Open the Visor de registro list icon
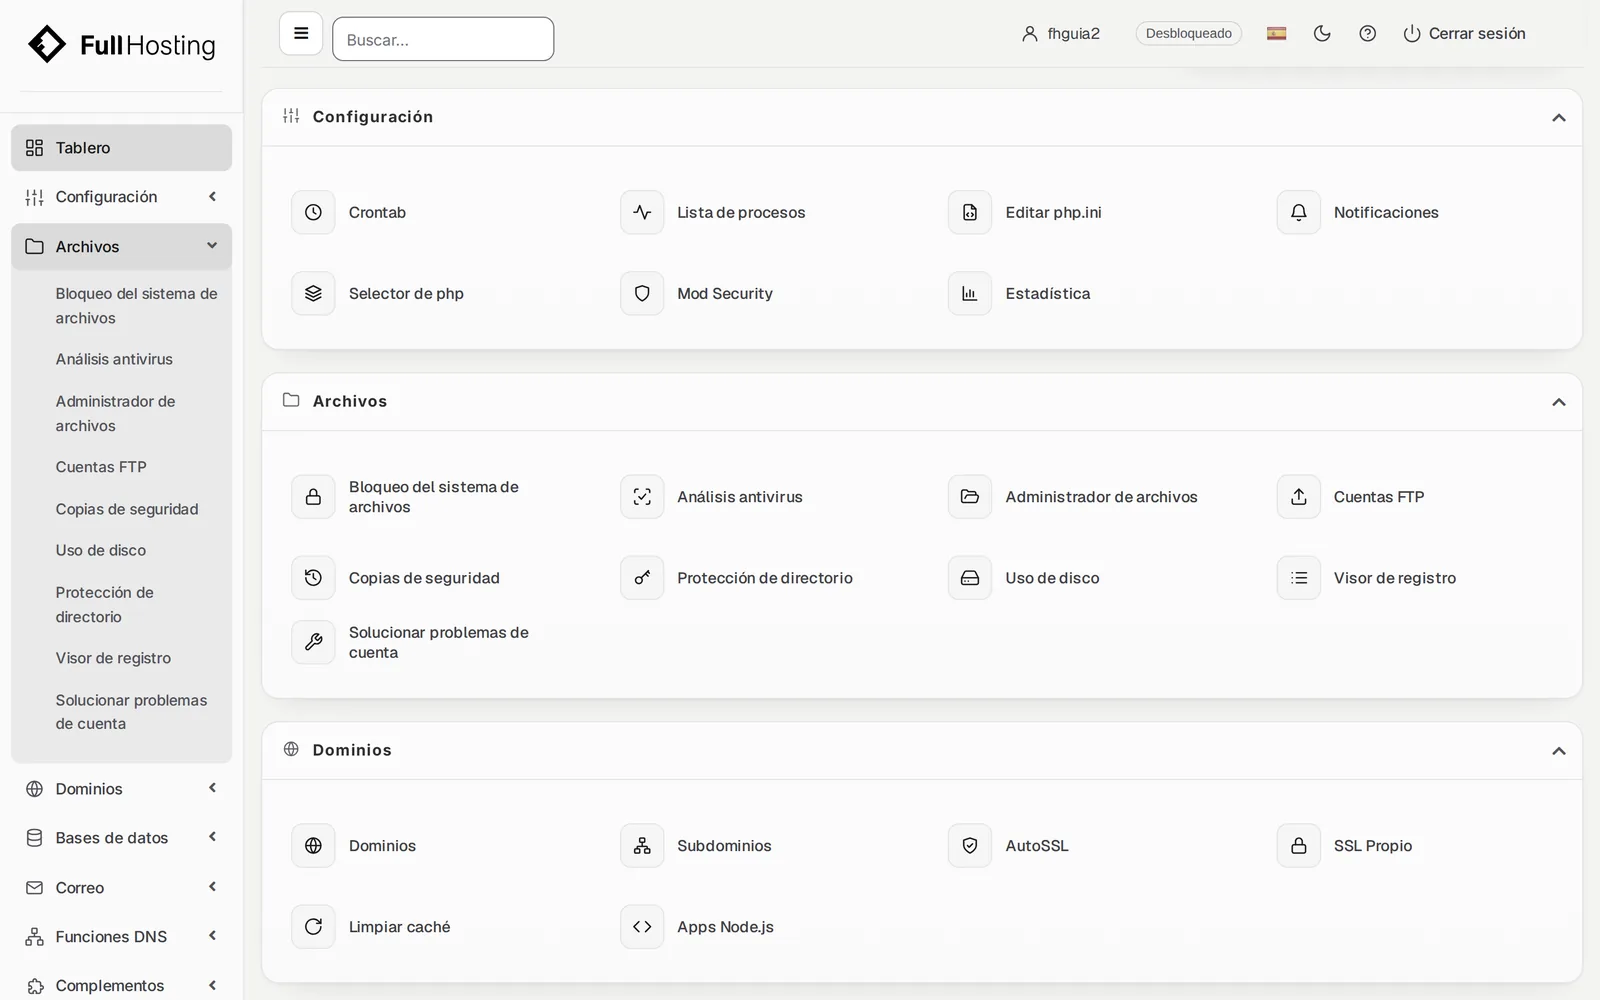The height and width of the screenshot is (1000, 1600). 1299,578
